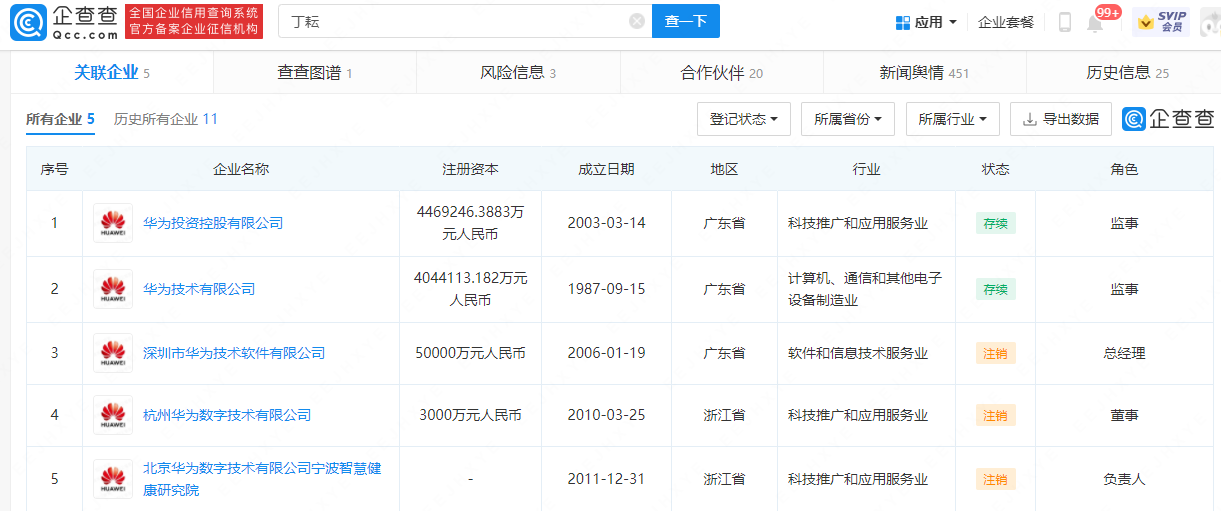Open notifications bell with 99+ badge
The image size is (1221, 511).
click(1095, 22)
